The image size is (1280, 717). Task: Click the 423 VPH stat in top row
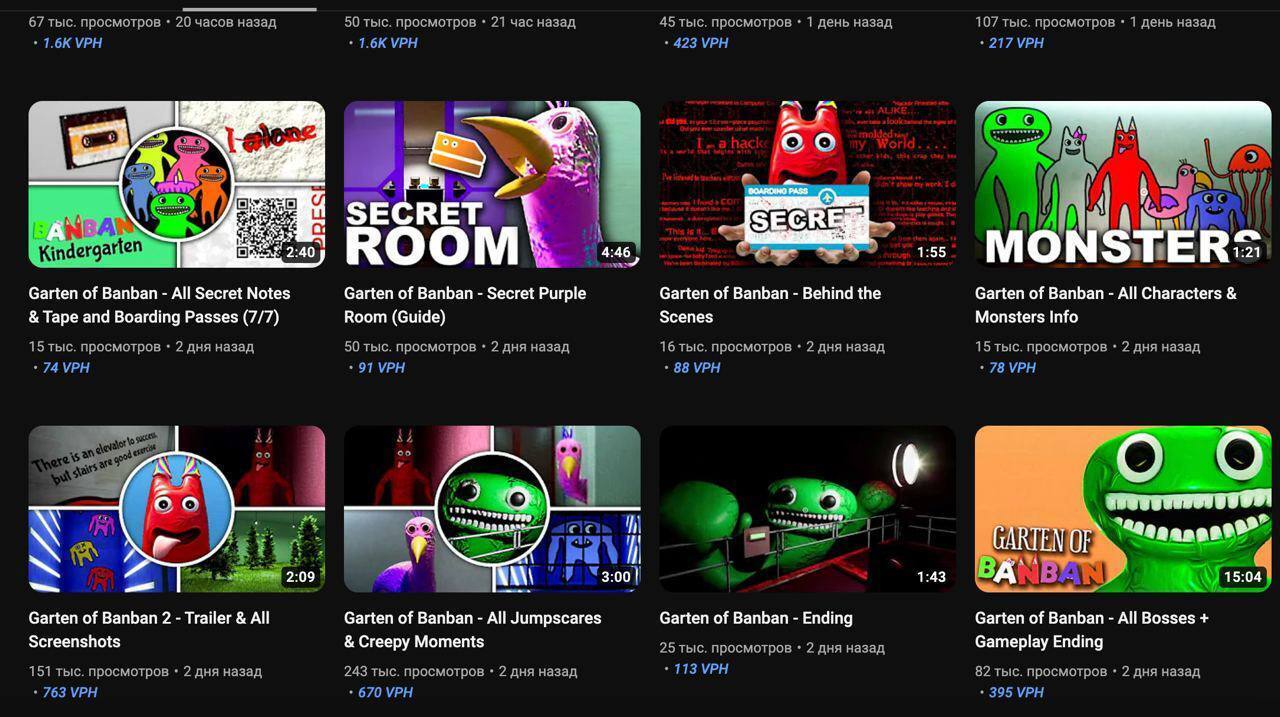(700, 43)
